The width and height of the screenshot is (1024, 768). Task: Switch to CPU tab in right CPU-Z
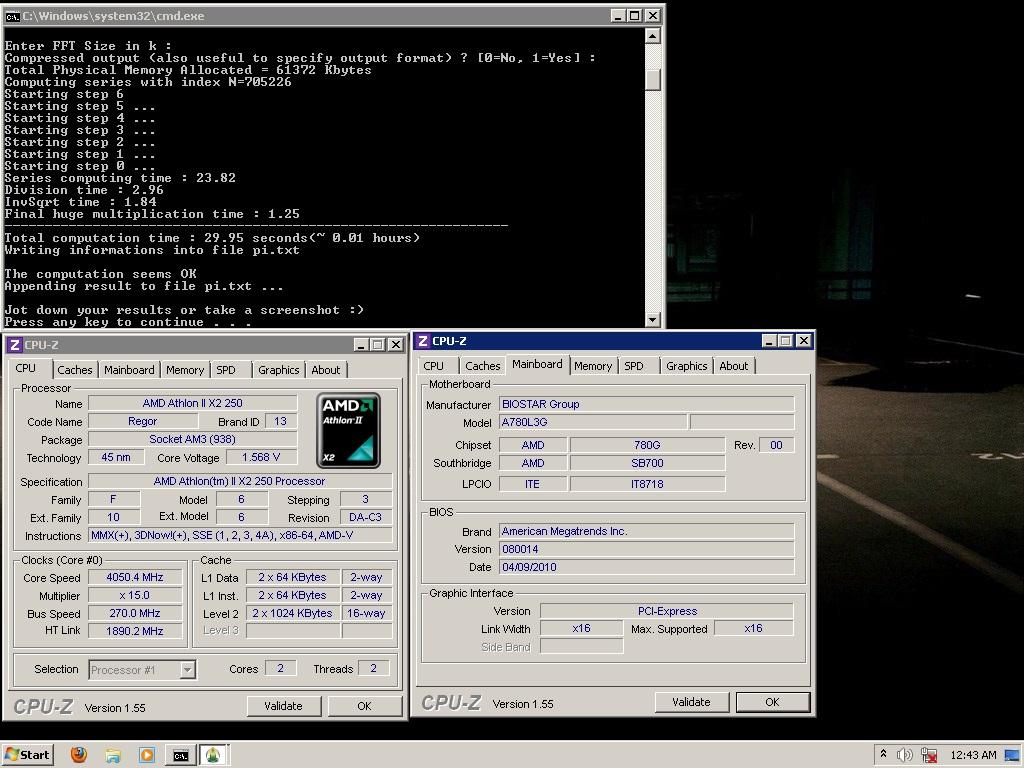coord(434,366)
